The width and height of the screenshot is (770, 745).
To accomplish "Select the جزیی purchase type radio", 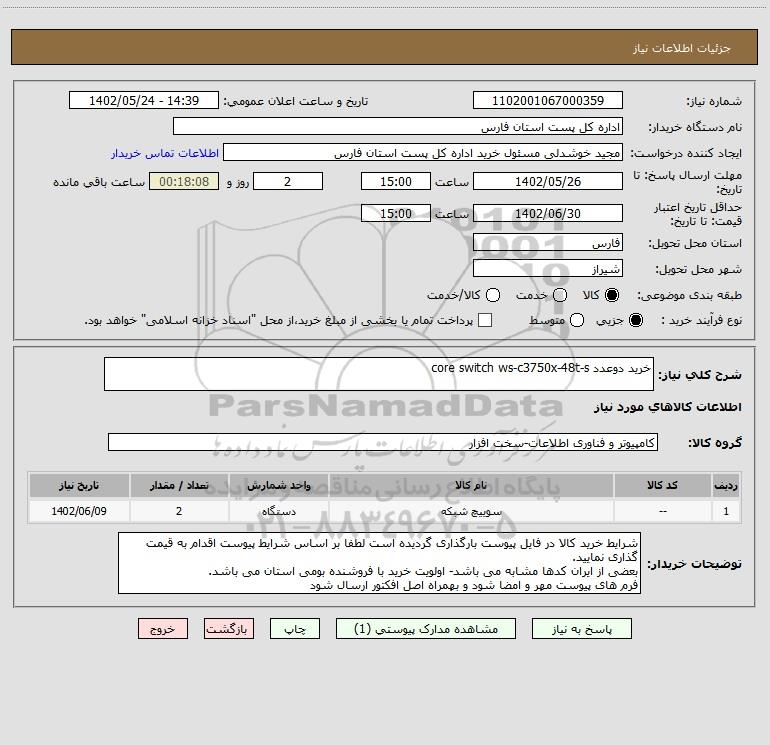I will 636,320.
